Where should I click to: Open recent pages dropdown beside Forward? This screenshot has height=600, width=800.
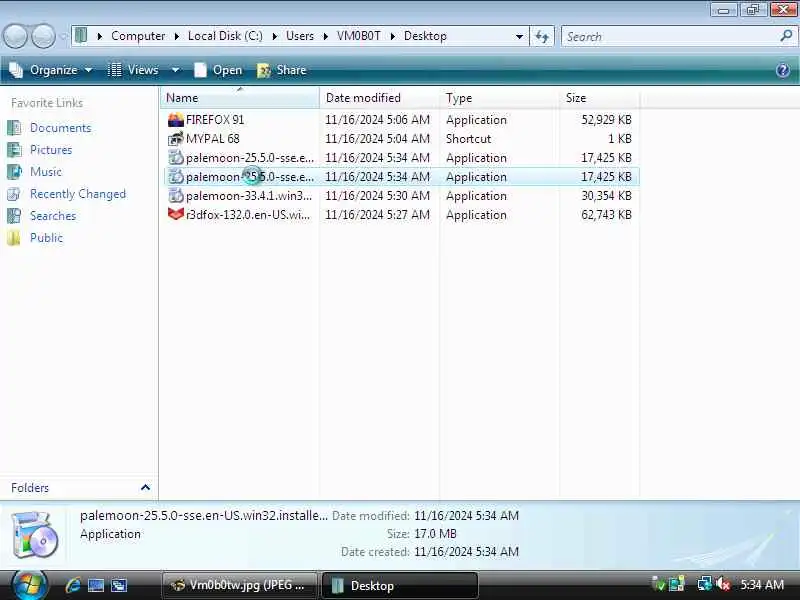63,37
